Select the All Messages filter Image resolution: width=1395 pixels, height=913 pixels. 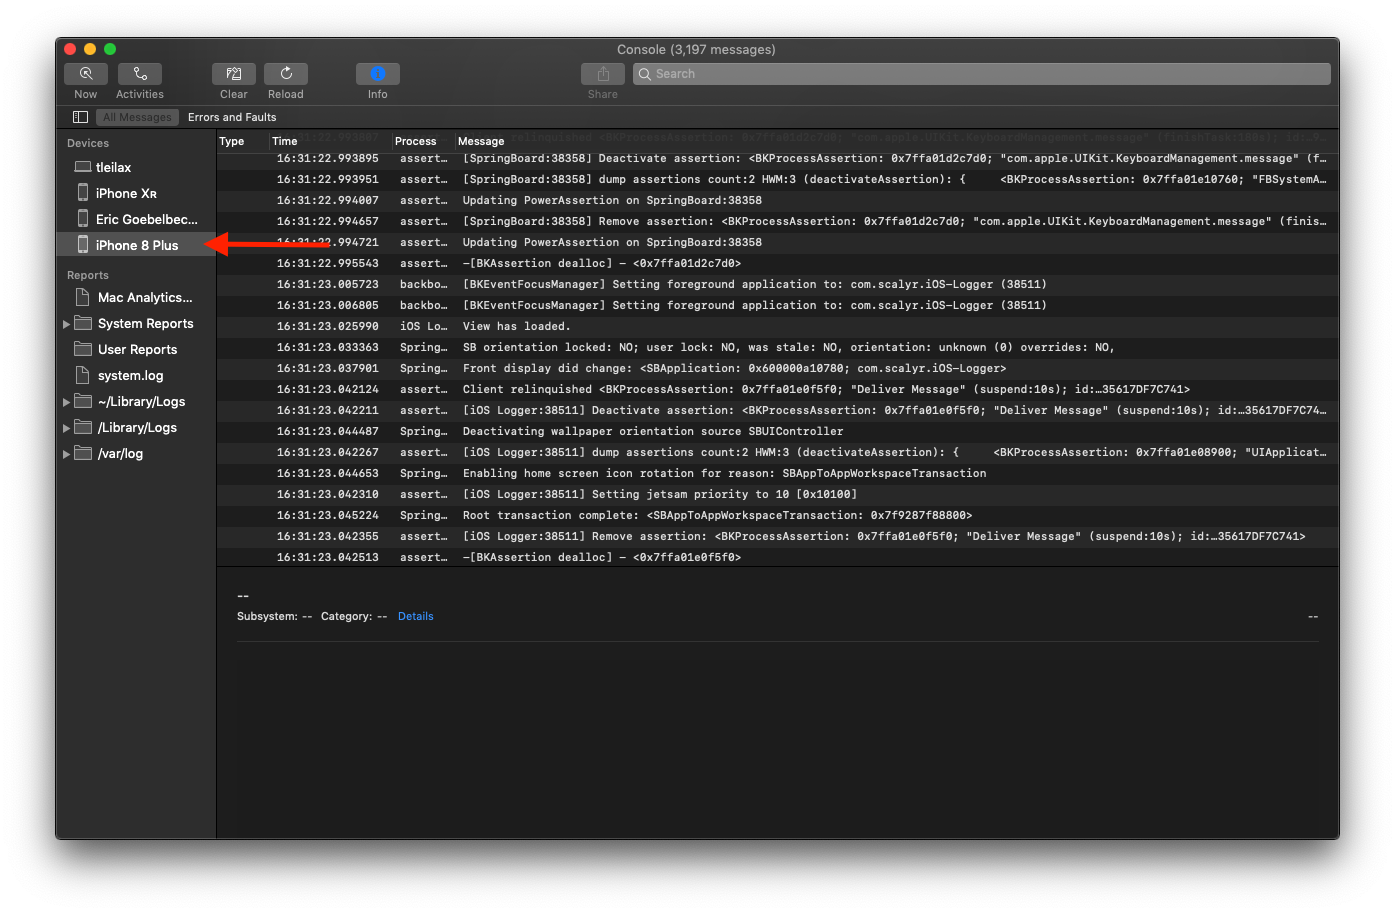point(137,117)
